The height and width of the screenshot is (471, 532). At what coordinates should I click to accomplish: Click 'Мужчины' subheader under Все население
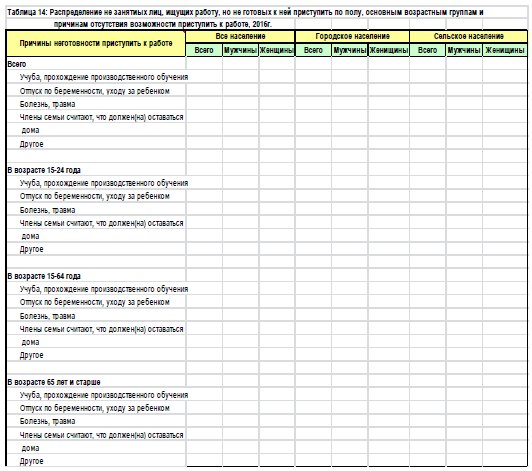point(240,50)
